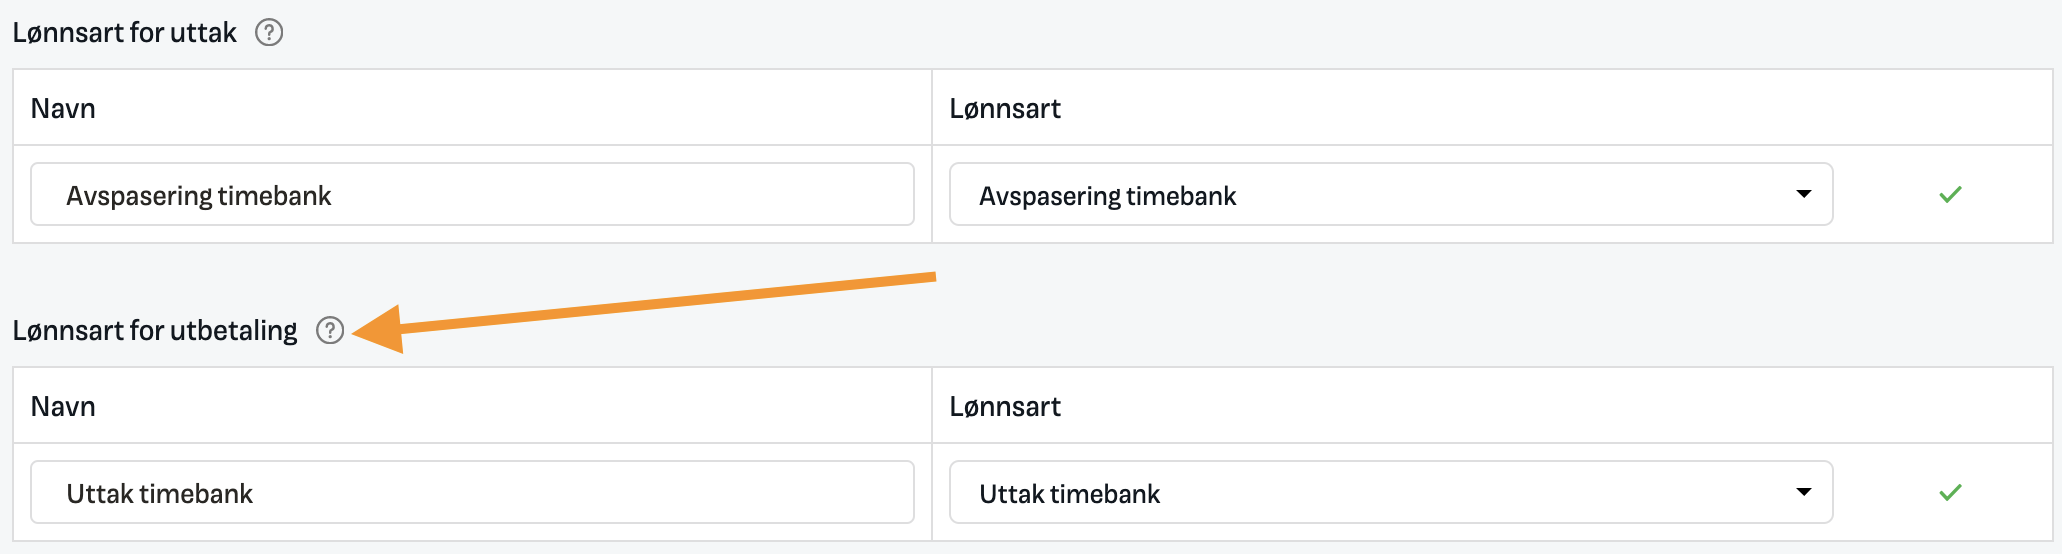Viewport: 2062px width, 554px height.
Task: Focus the Navn field containing Uttak timebank
Action: coord(472,492)
